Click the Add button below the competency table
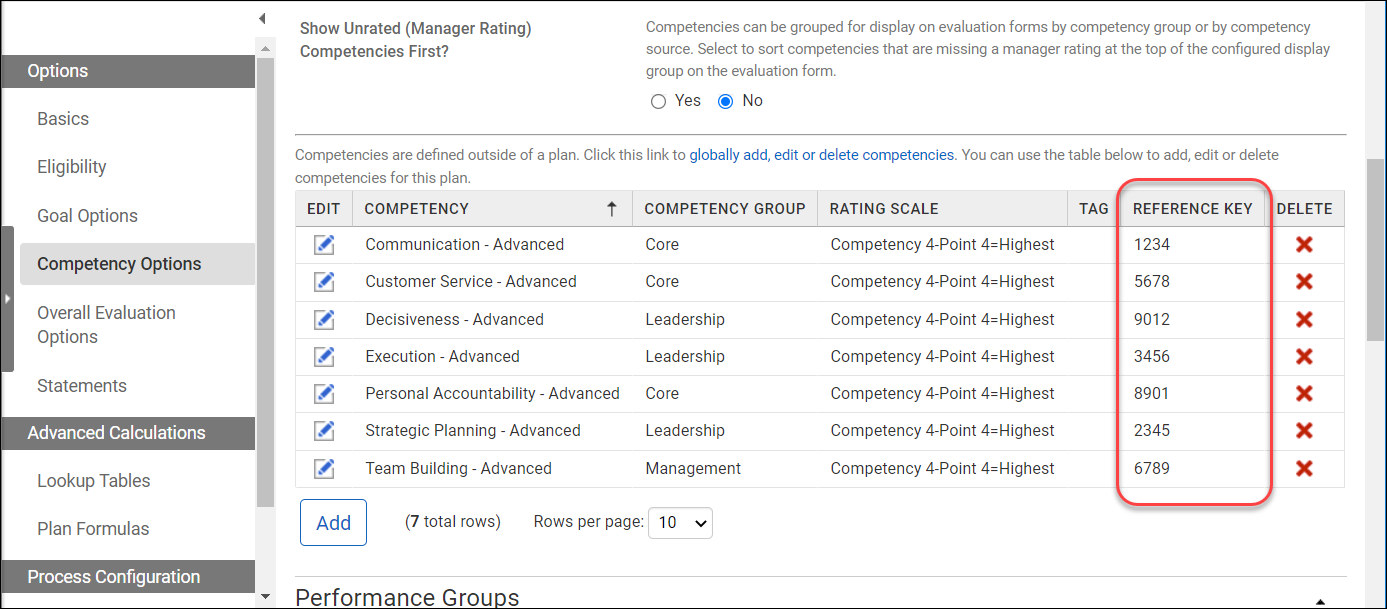This screenshot has height=609, width=1387. tap(333, 522)
